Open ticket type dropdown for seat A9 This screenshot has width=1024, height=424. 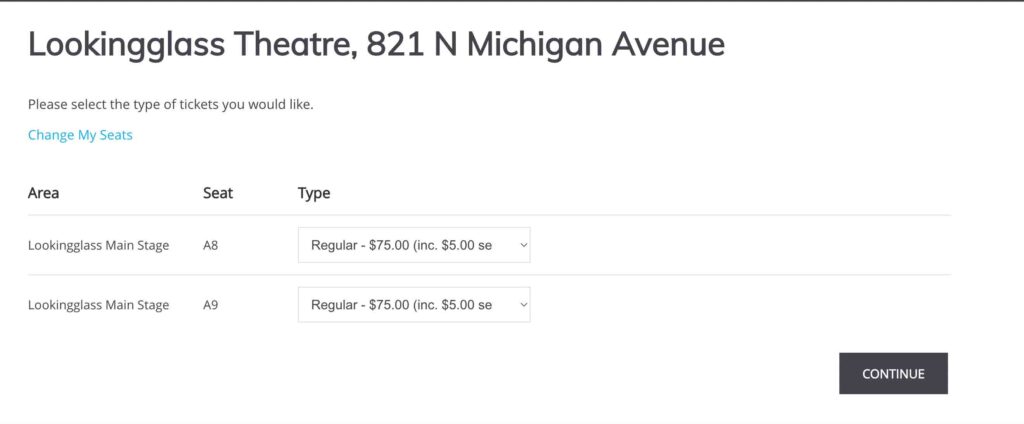point(414,304)
